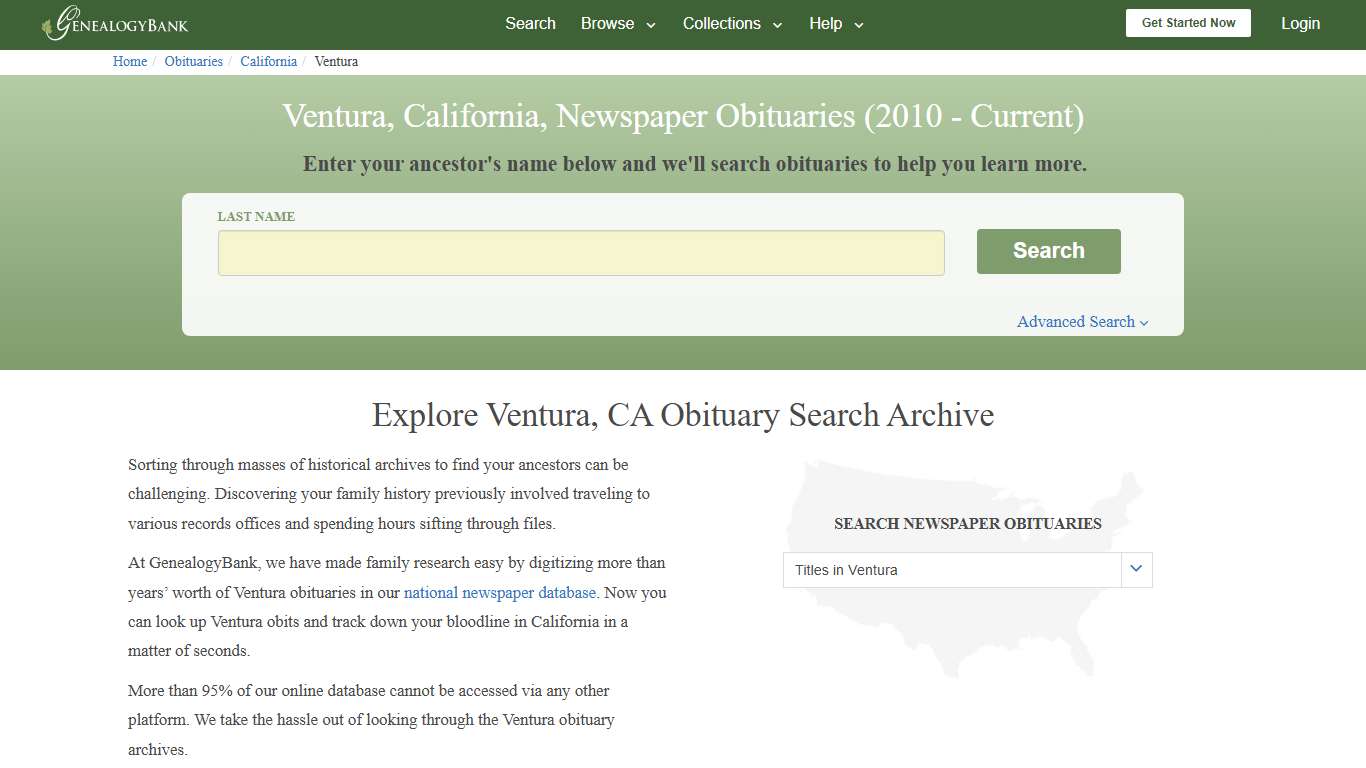
Task: Open the Browse menu item
Action: tap(606, 23)
